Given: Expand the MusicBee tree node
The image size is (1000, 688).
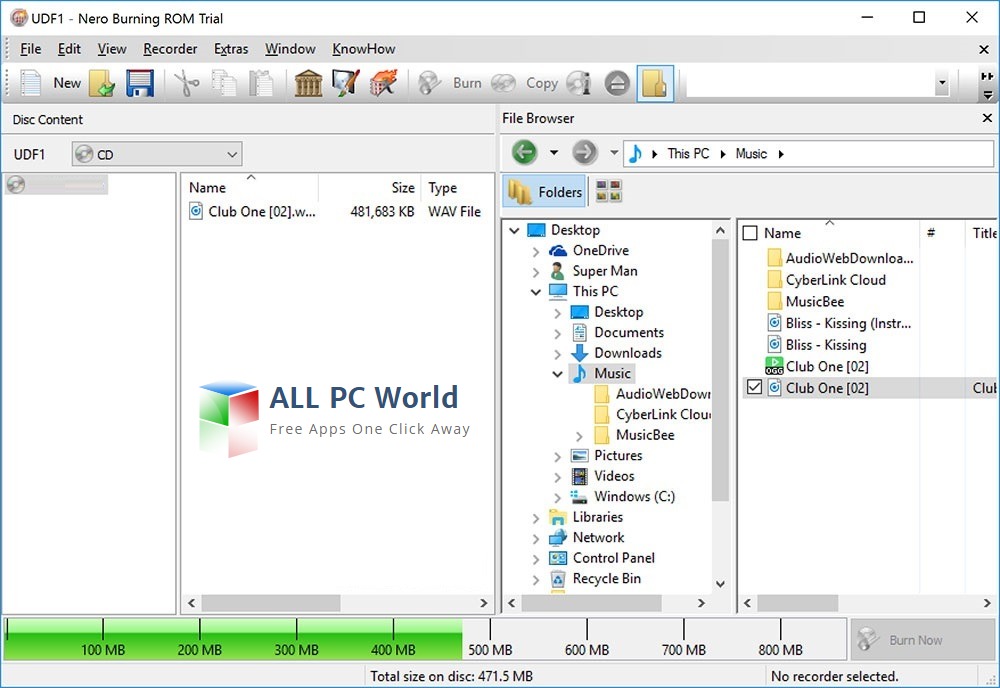Looking at the screenshot, I should [x=579, y=435].
